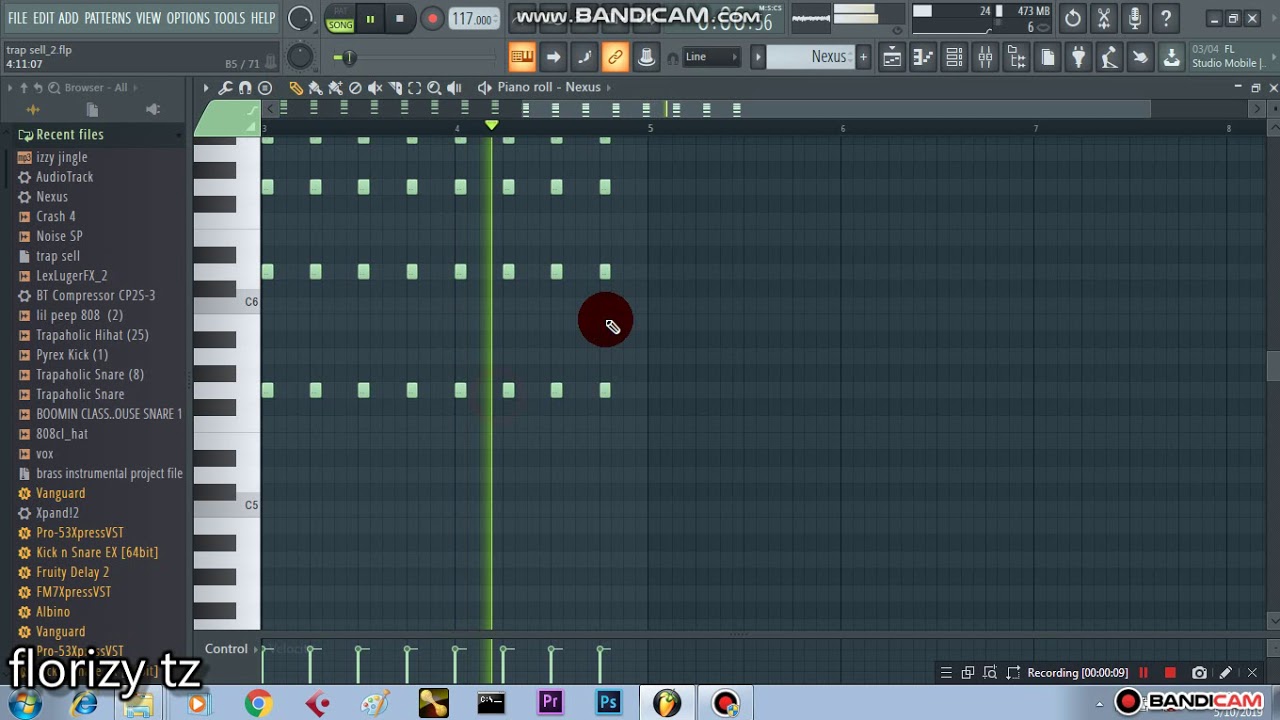Select the Draw pencil tool in piano roll
This screenshot has width=1280, height=720.
pyautogui.click(x=296, y=88)
